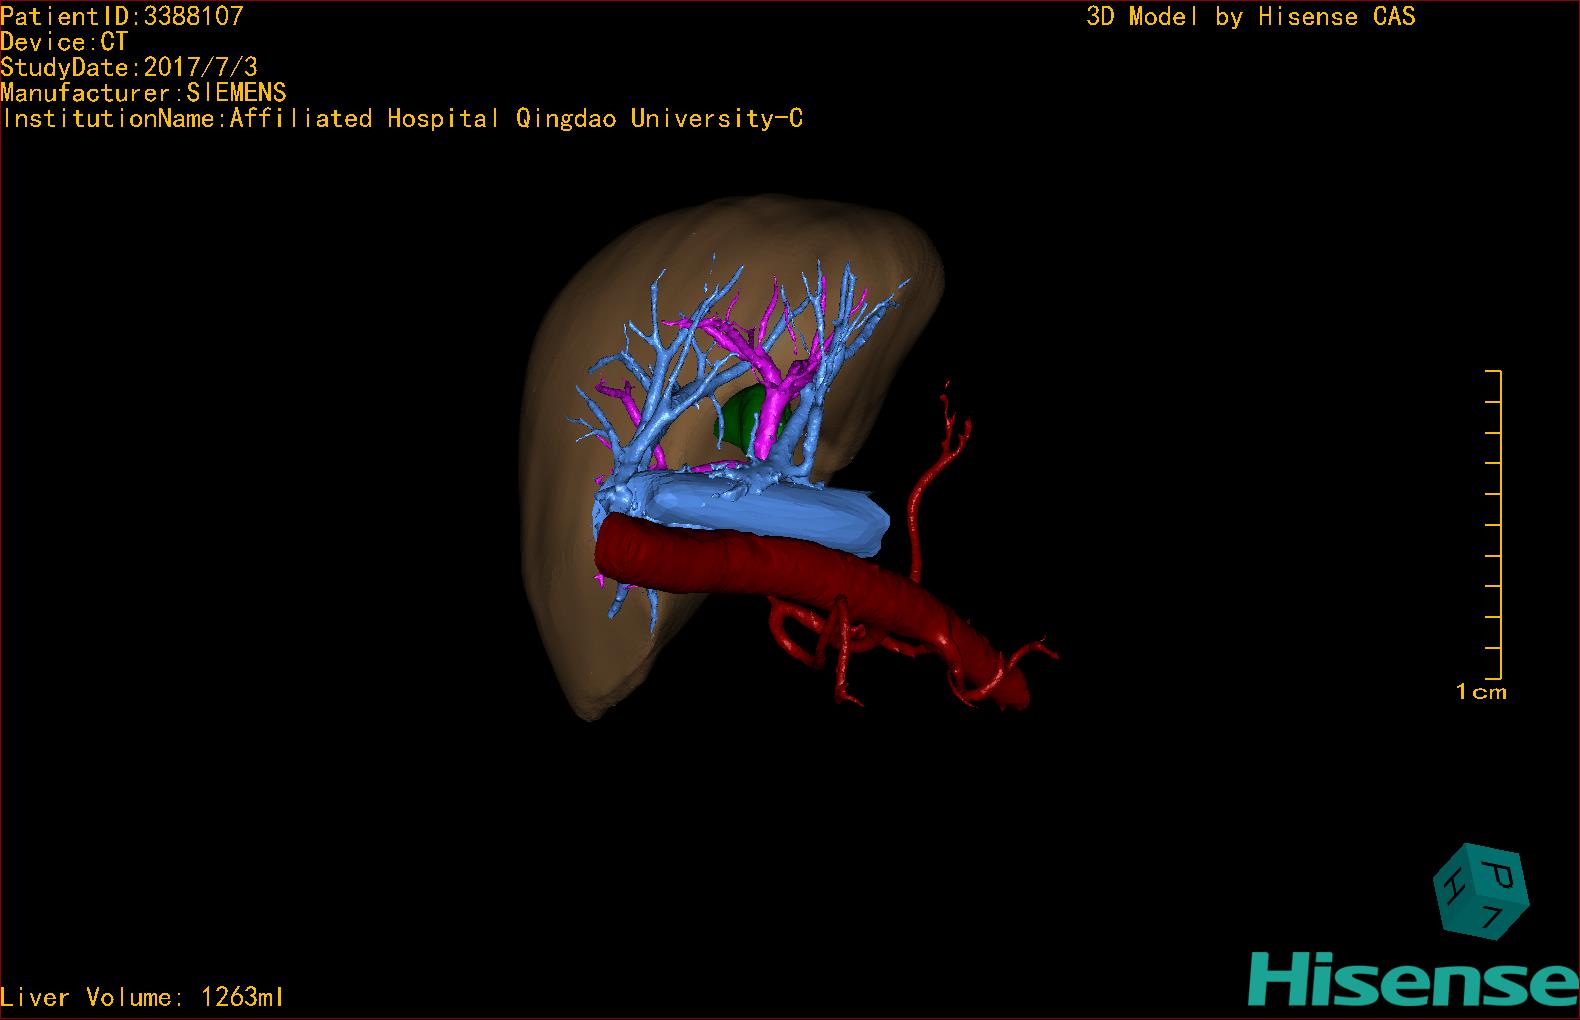This screenshot has height=1020, width=1580.
Task: Click the '3D Model by Hisense CAS' label
Action: (1251, 16)
